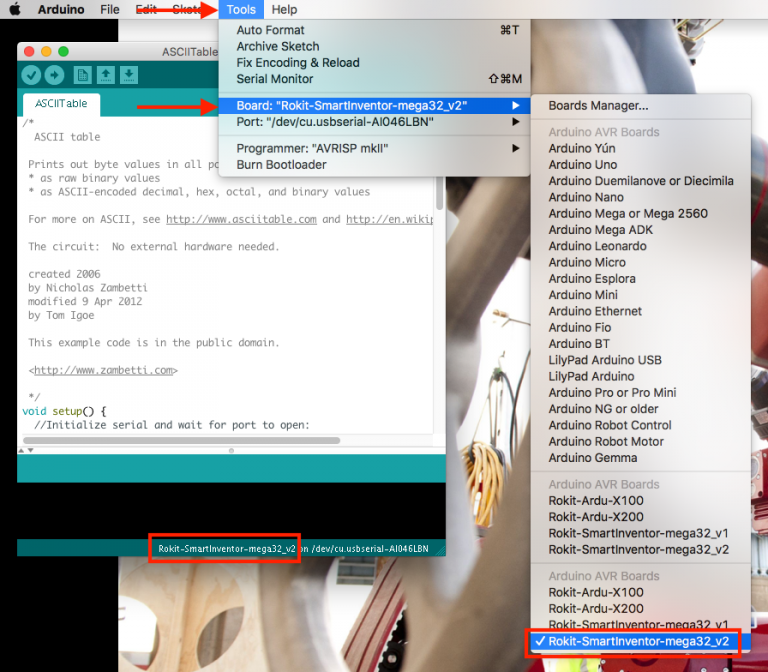Switch to the ASCIITable sketch tab
This screenshot has height=672, width=768.
[x=61, y=104]
